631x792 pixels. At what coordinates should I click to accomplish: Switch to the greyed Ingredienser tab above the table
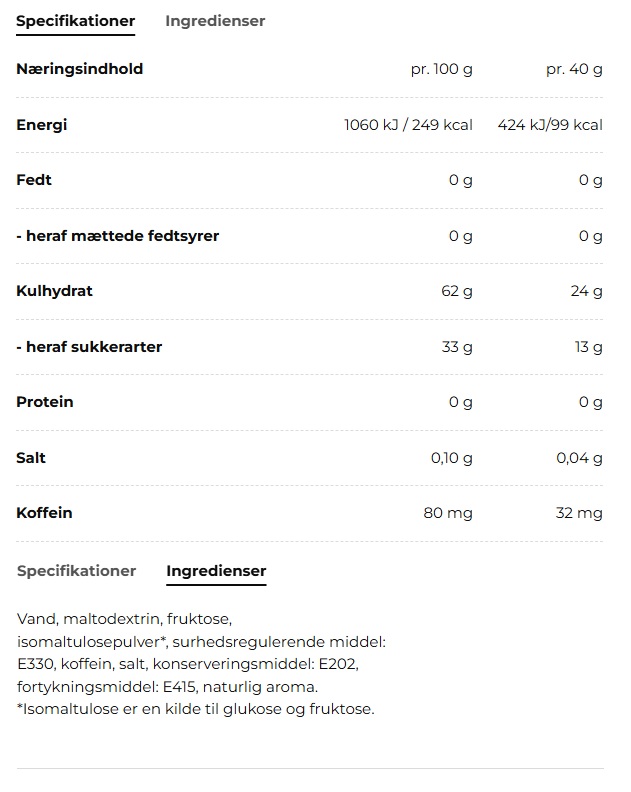tap(215, 21)
